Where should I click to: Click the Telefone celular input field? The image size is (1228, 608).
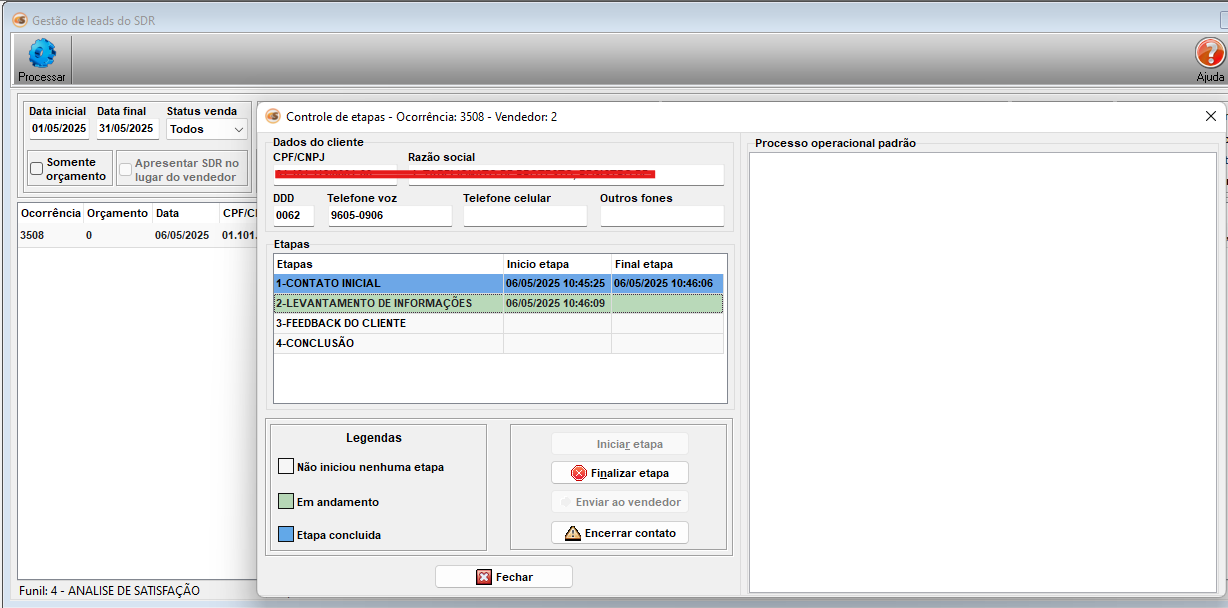coord(524,215)
